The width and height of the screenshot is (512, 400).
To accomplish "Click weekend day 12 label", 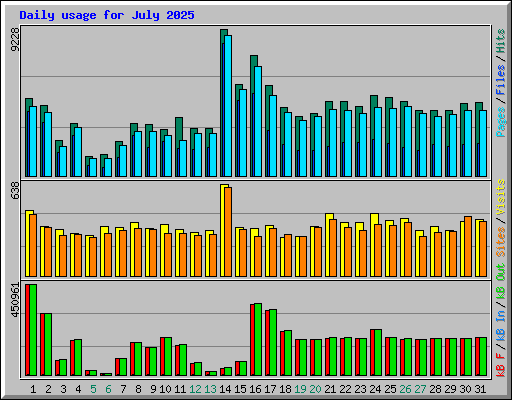I will [x=195, y=389].
